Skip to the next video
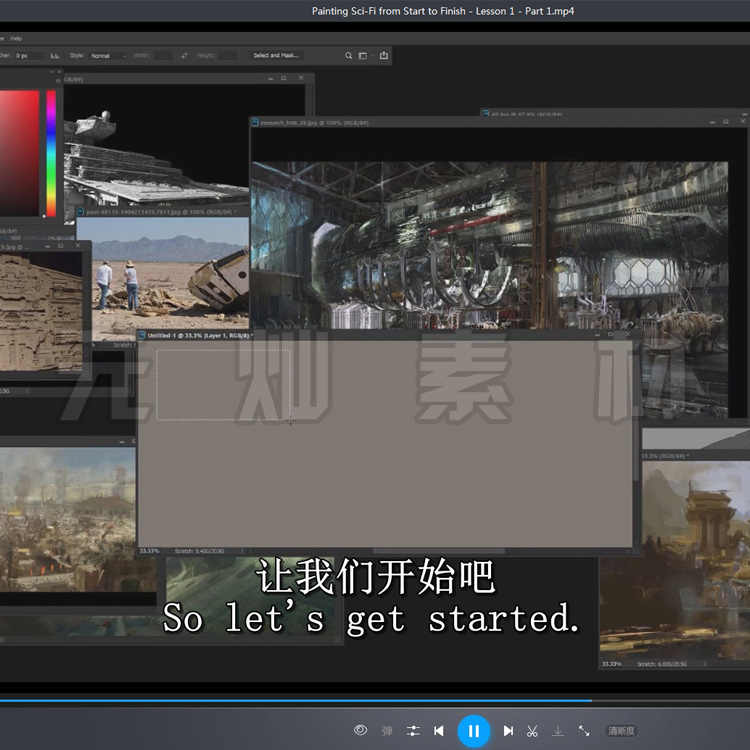 pos(508,731)
